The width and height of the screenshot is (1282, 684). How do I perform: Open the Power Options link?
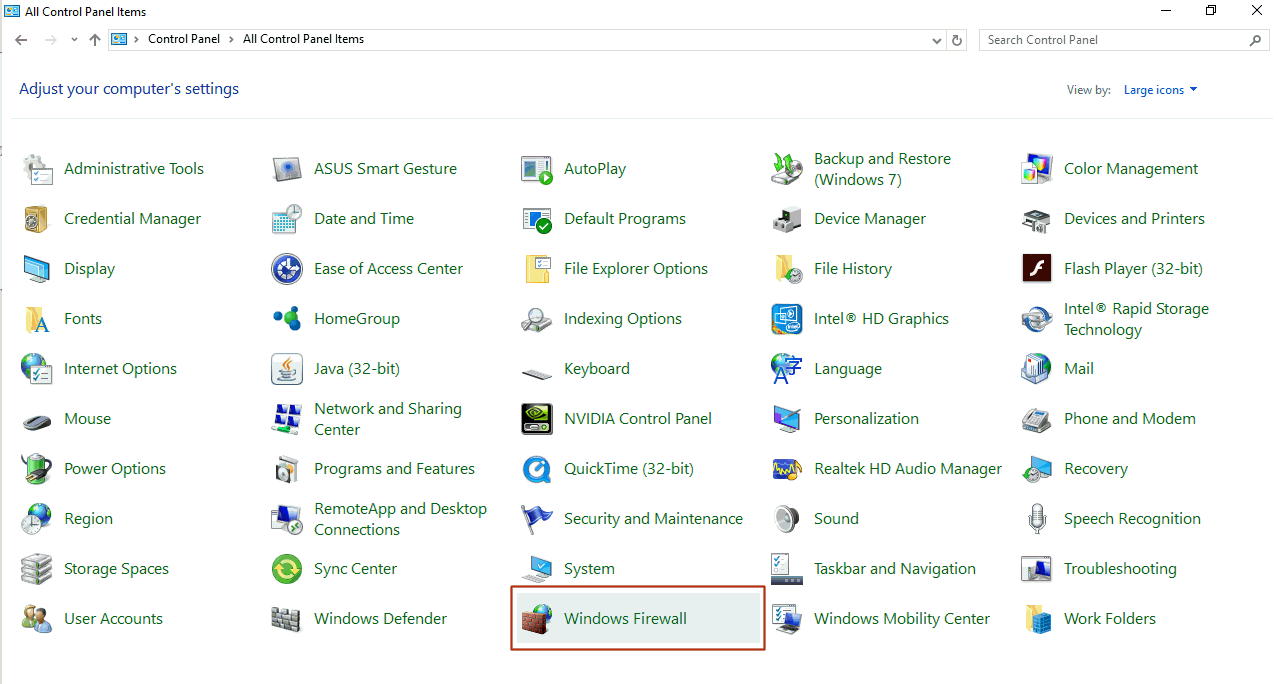(x=115, y=469)
